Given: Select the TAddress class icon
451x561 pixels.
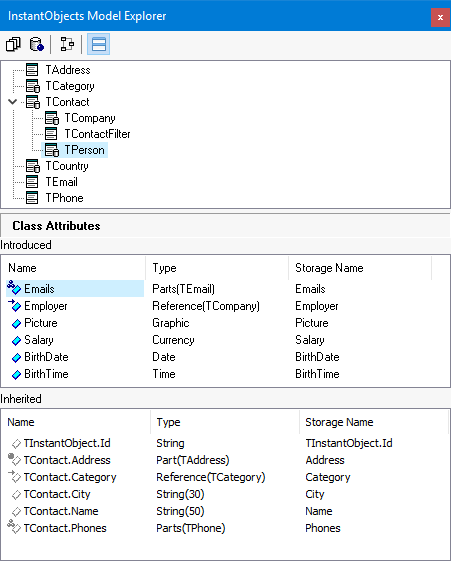Looking at the screenshot, I should click(x=32, y=70).
